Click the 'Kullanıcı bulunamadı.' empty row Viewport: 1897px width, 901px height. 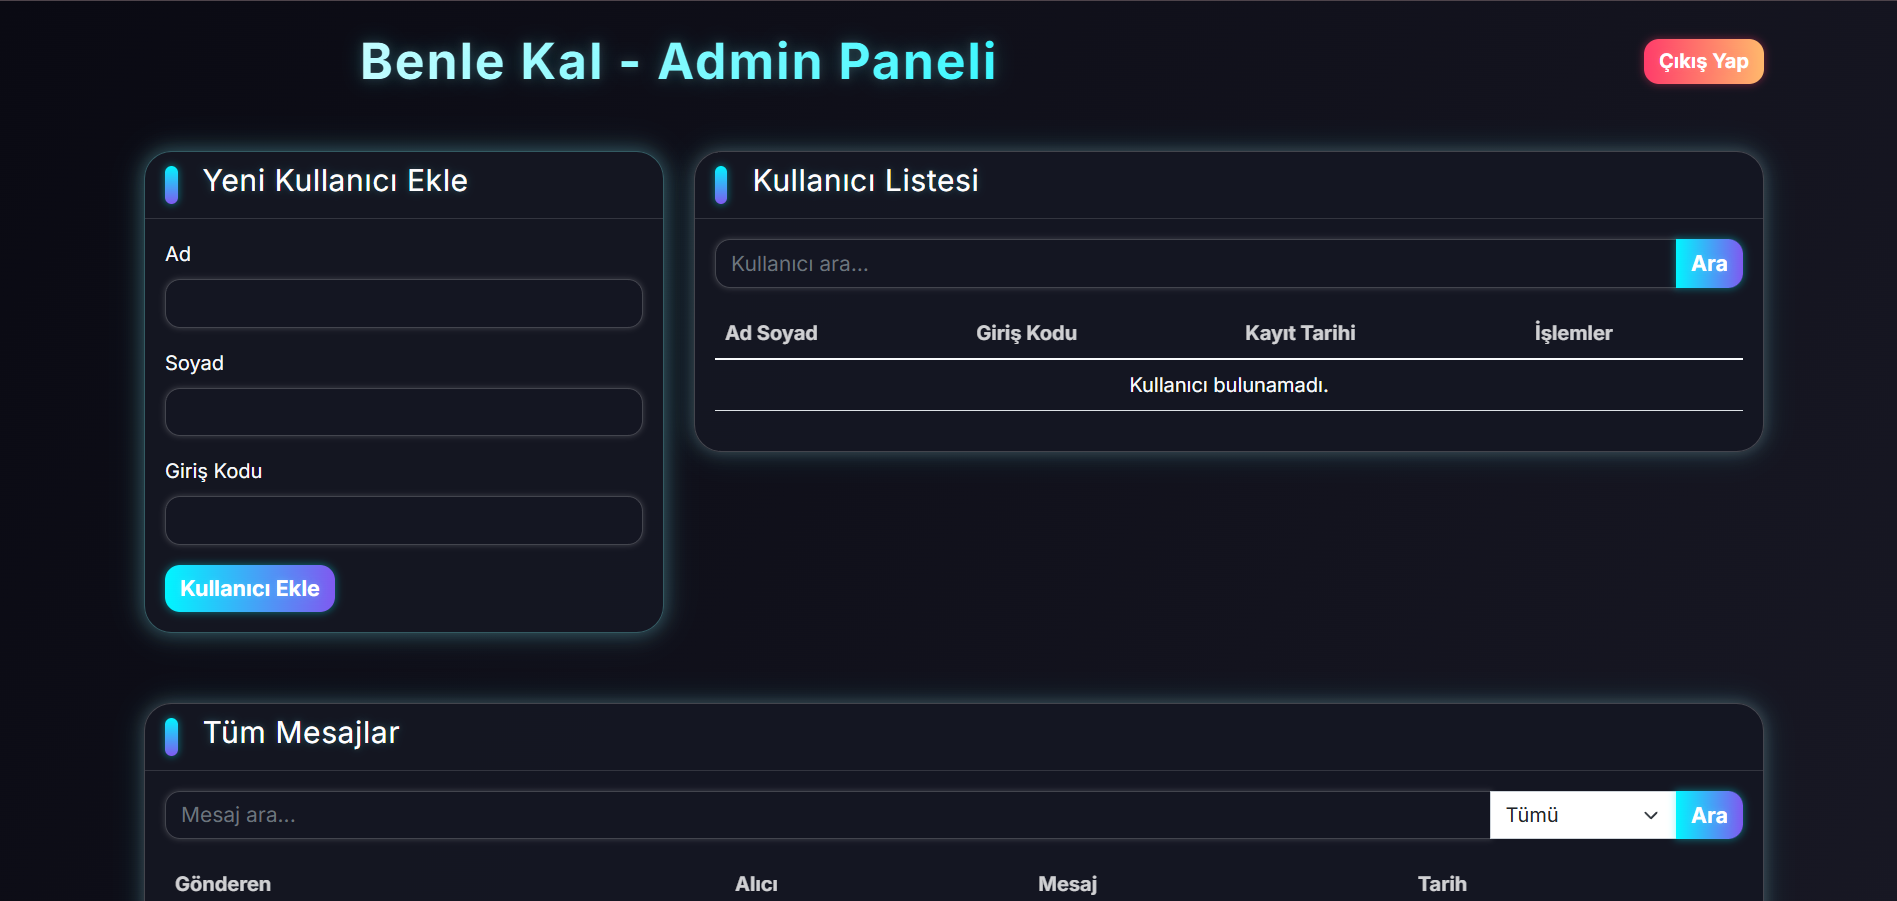1228,385
